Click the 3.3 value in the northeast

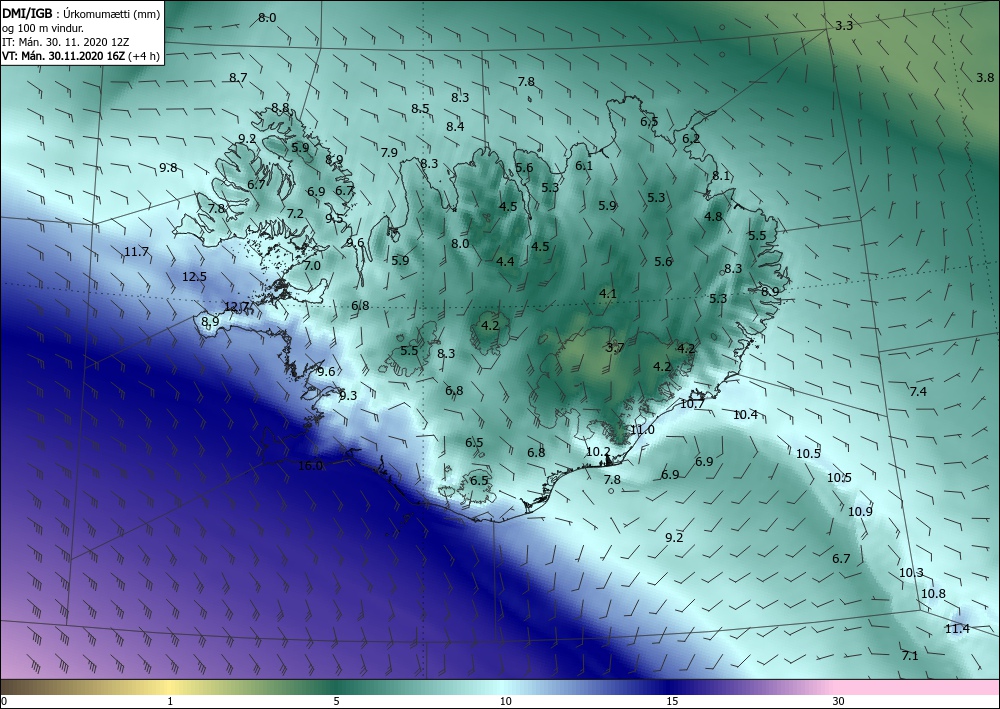pyautogui.click(x=844, y=26)
